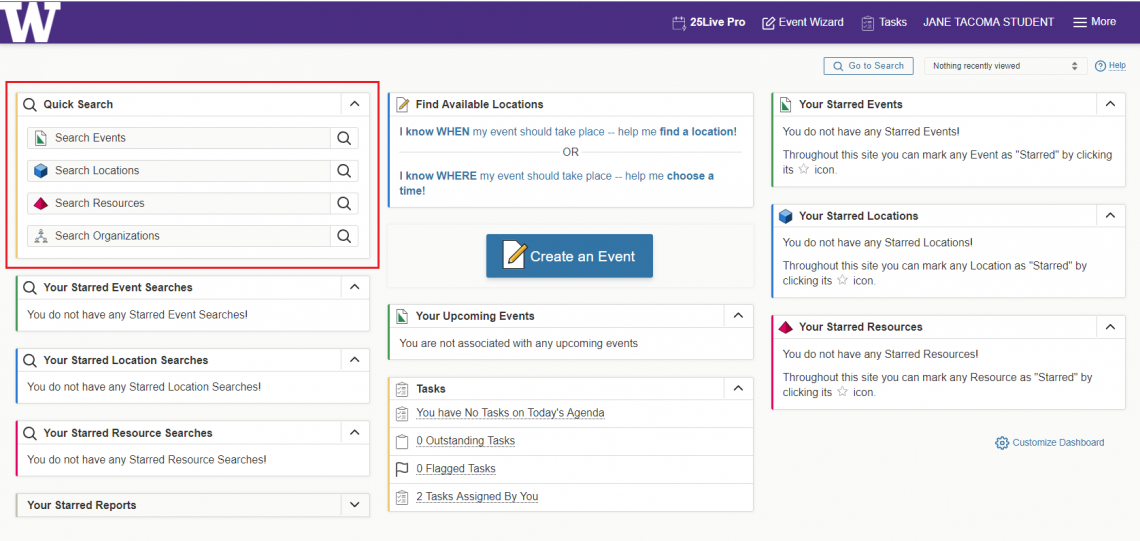
Task: Collapse the Tasks panel
Action: (738, 388)
